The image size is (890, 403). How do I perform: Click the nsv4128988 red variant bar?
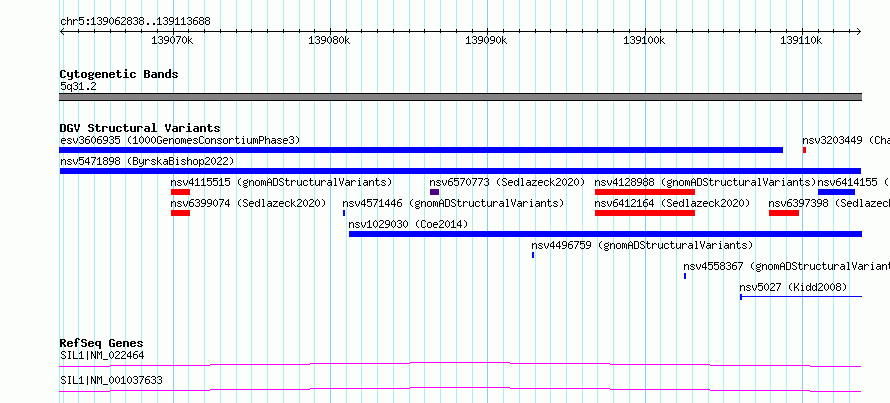[645, 192]
